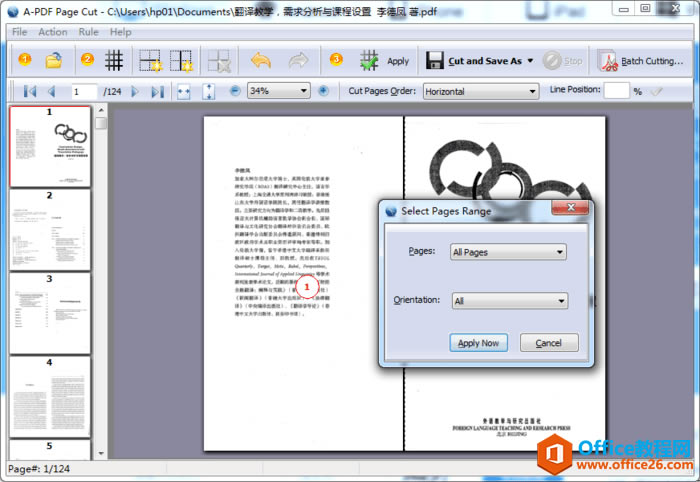Add a vertical cut line

click(x=181, y=60)
